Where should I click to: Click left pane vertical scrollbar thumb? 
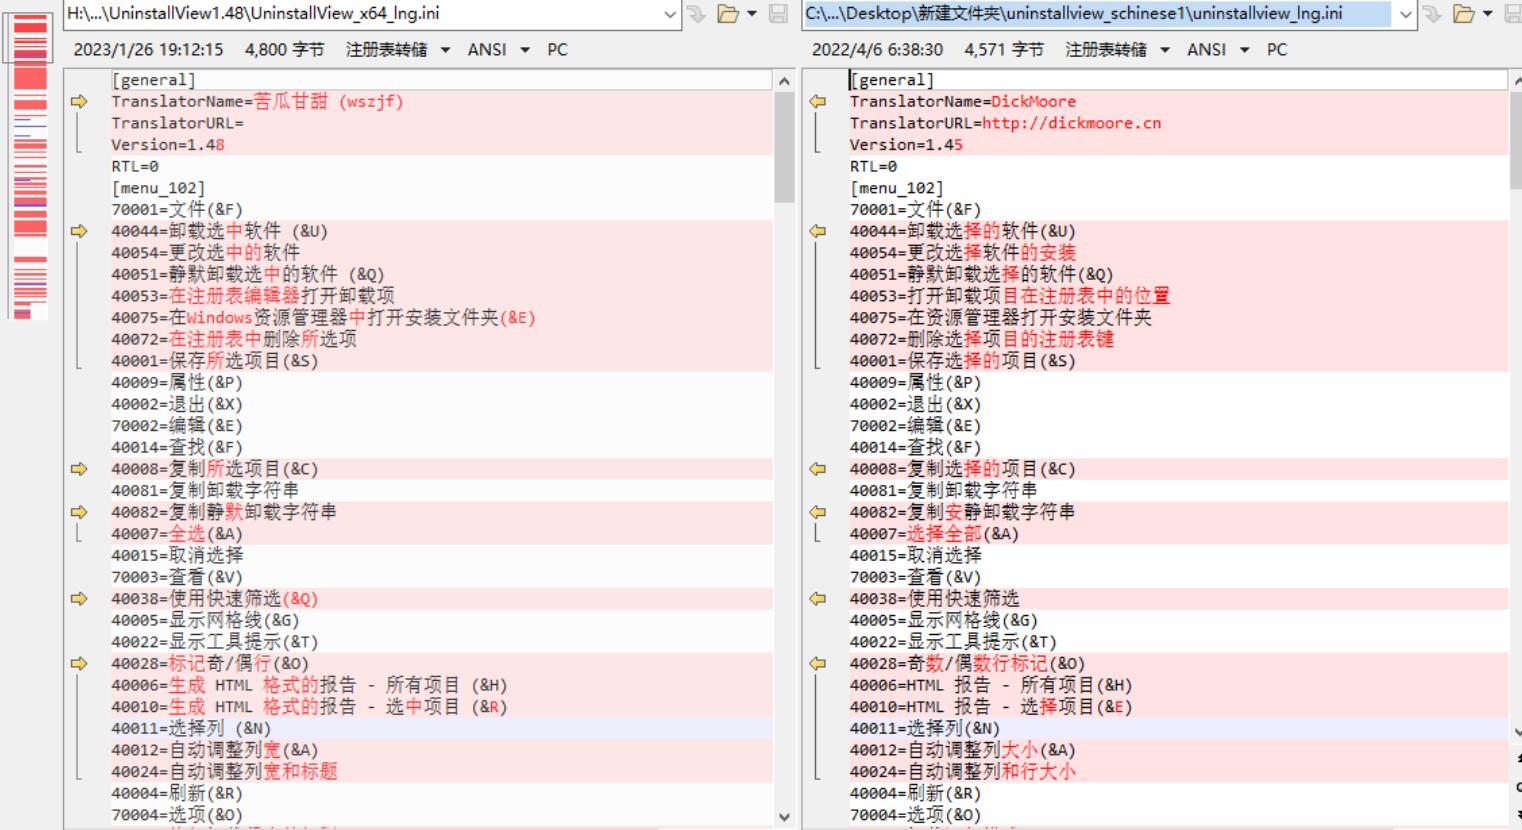[784, 146]
